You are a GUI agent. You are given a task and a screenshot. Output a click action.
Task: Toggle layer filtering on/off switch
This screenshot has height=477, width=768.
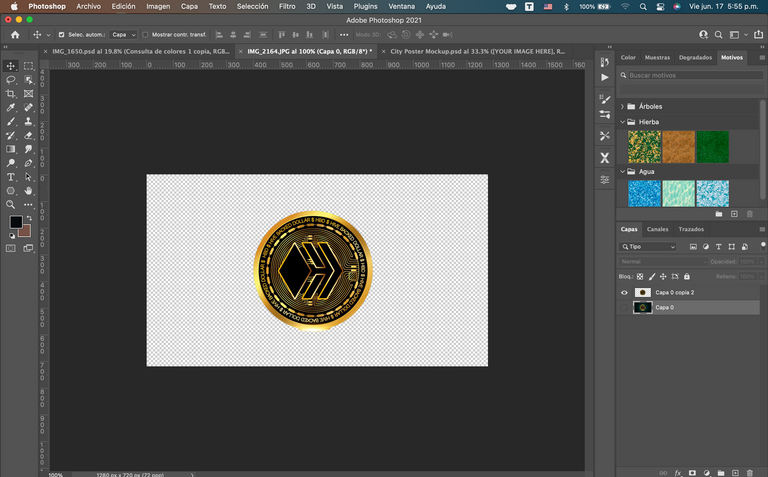(x=763, y=245)
